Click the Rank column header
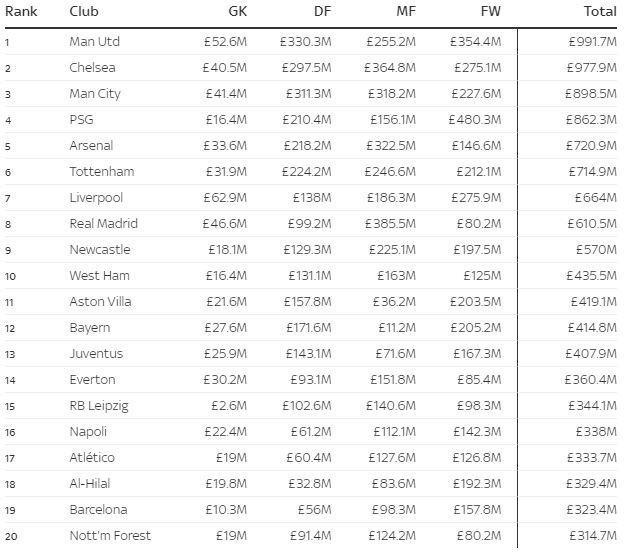Viewport: 625px width, 554px height. click(21, 11)
